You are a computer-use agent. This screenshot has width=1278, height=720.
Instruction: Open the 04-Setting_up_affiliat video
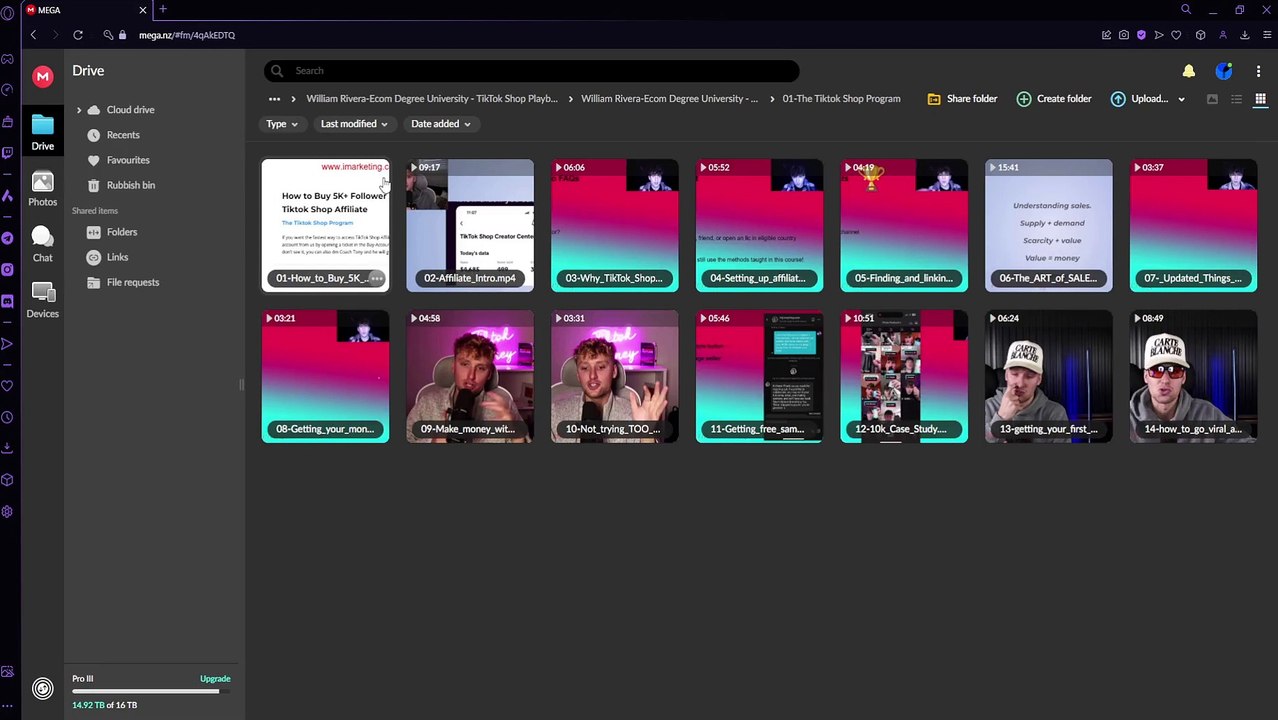(x=759, y=226)
